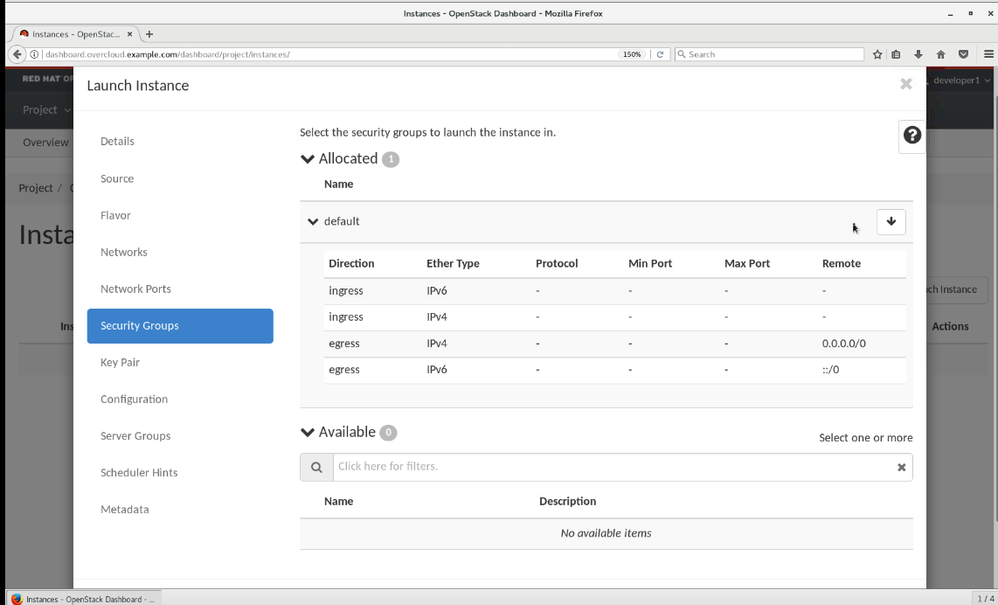Deallocate the default security group with down arrow

[890, 222]
